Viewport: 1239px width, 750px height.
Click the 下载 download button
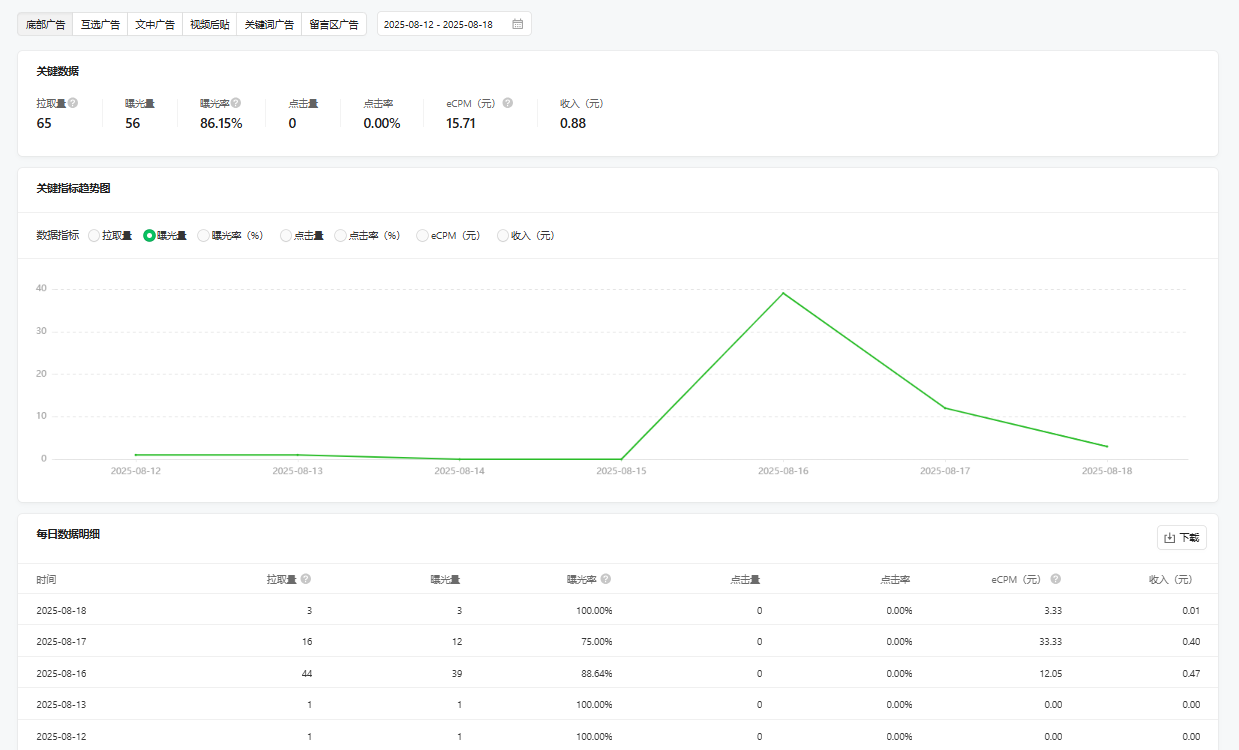click(x=1182, y=538)
